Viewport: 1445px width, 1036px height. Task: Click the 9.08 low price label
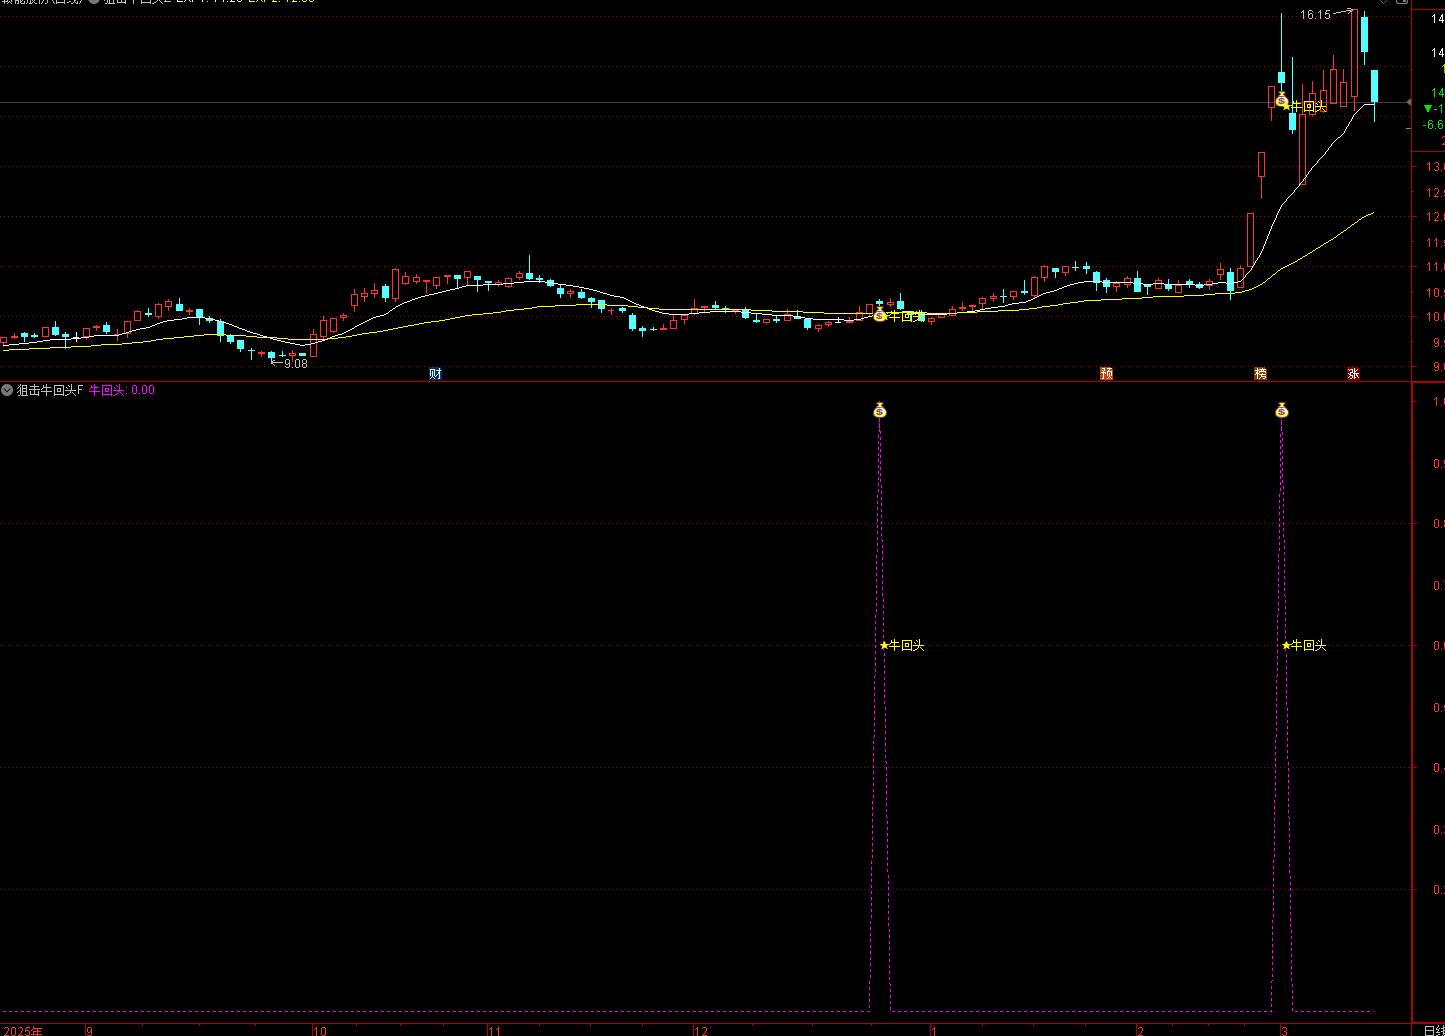(x=295, y=363)
